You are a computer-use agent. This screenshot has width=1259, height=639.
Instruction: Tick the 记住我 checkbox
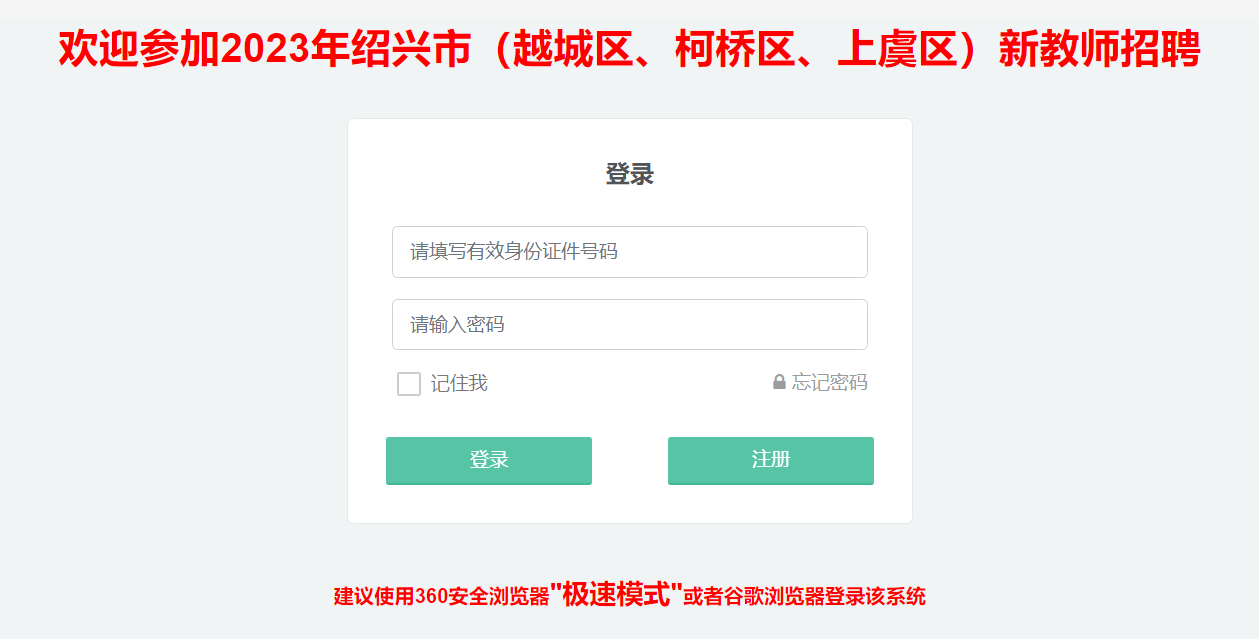click(x=409, y=384)
